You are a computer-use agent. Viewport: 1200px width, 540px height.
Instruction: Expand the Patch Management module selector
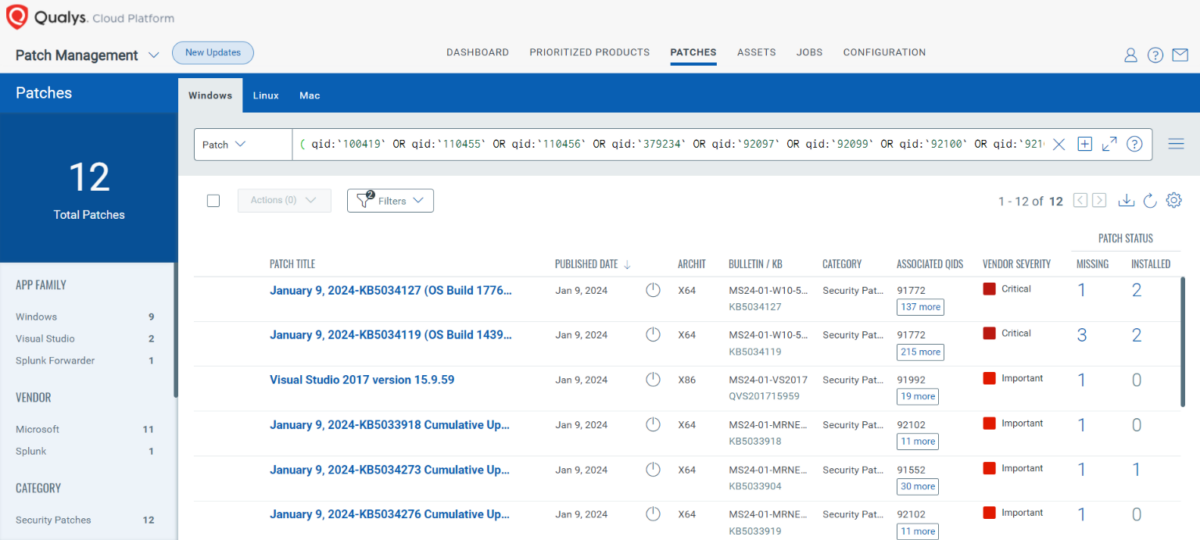click(x=153, y=55)
